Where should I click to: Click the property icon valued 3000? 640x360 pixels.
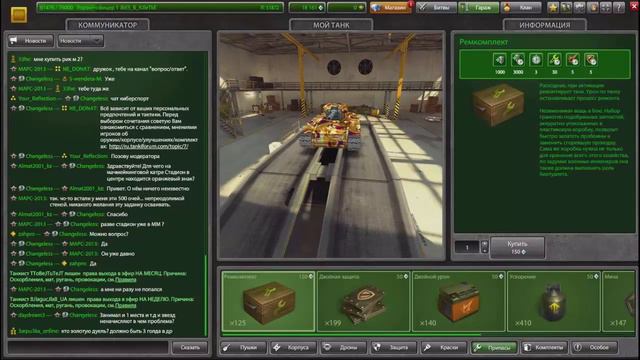518,60
